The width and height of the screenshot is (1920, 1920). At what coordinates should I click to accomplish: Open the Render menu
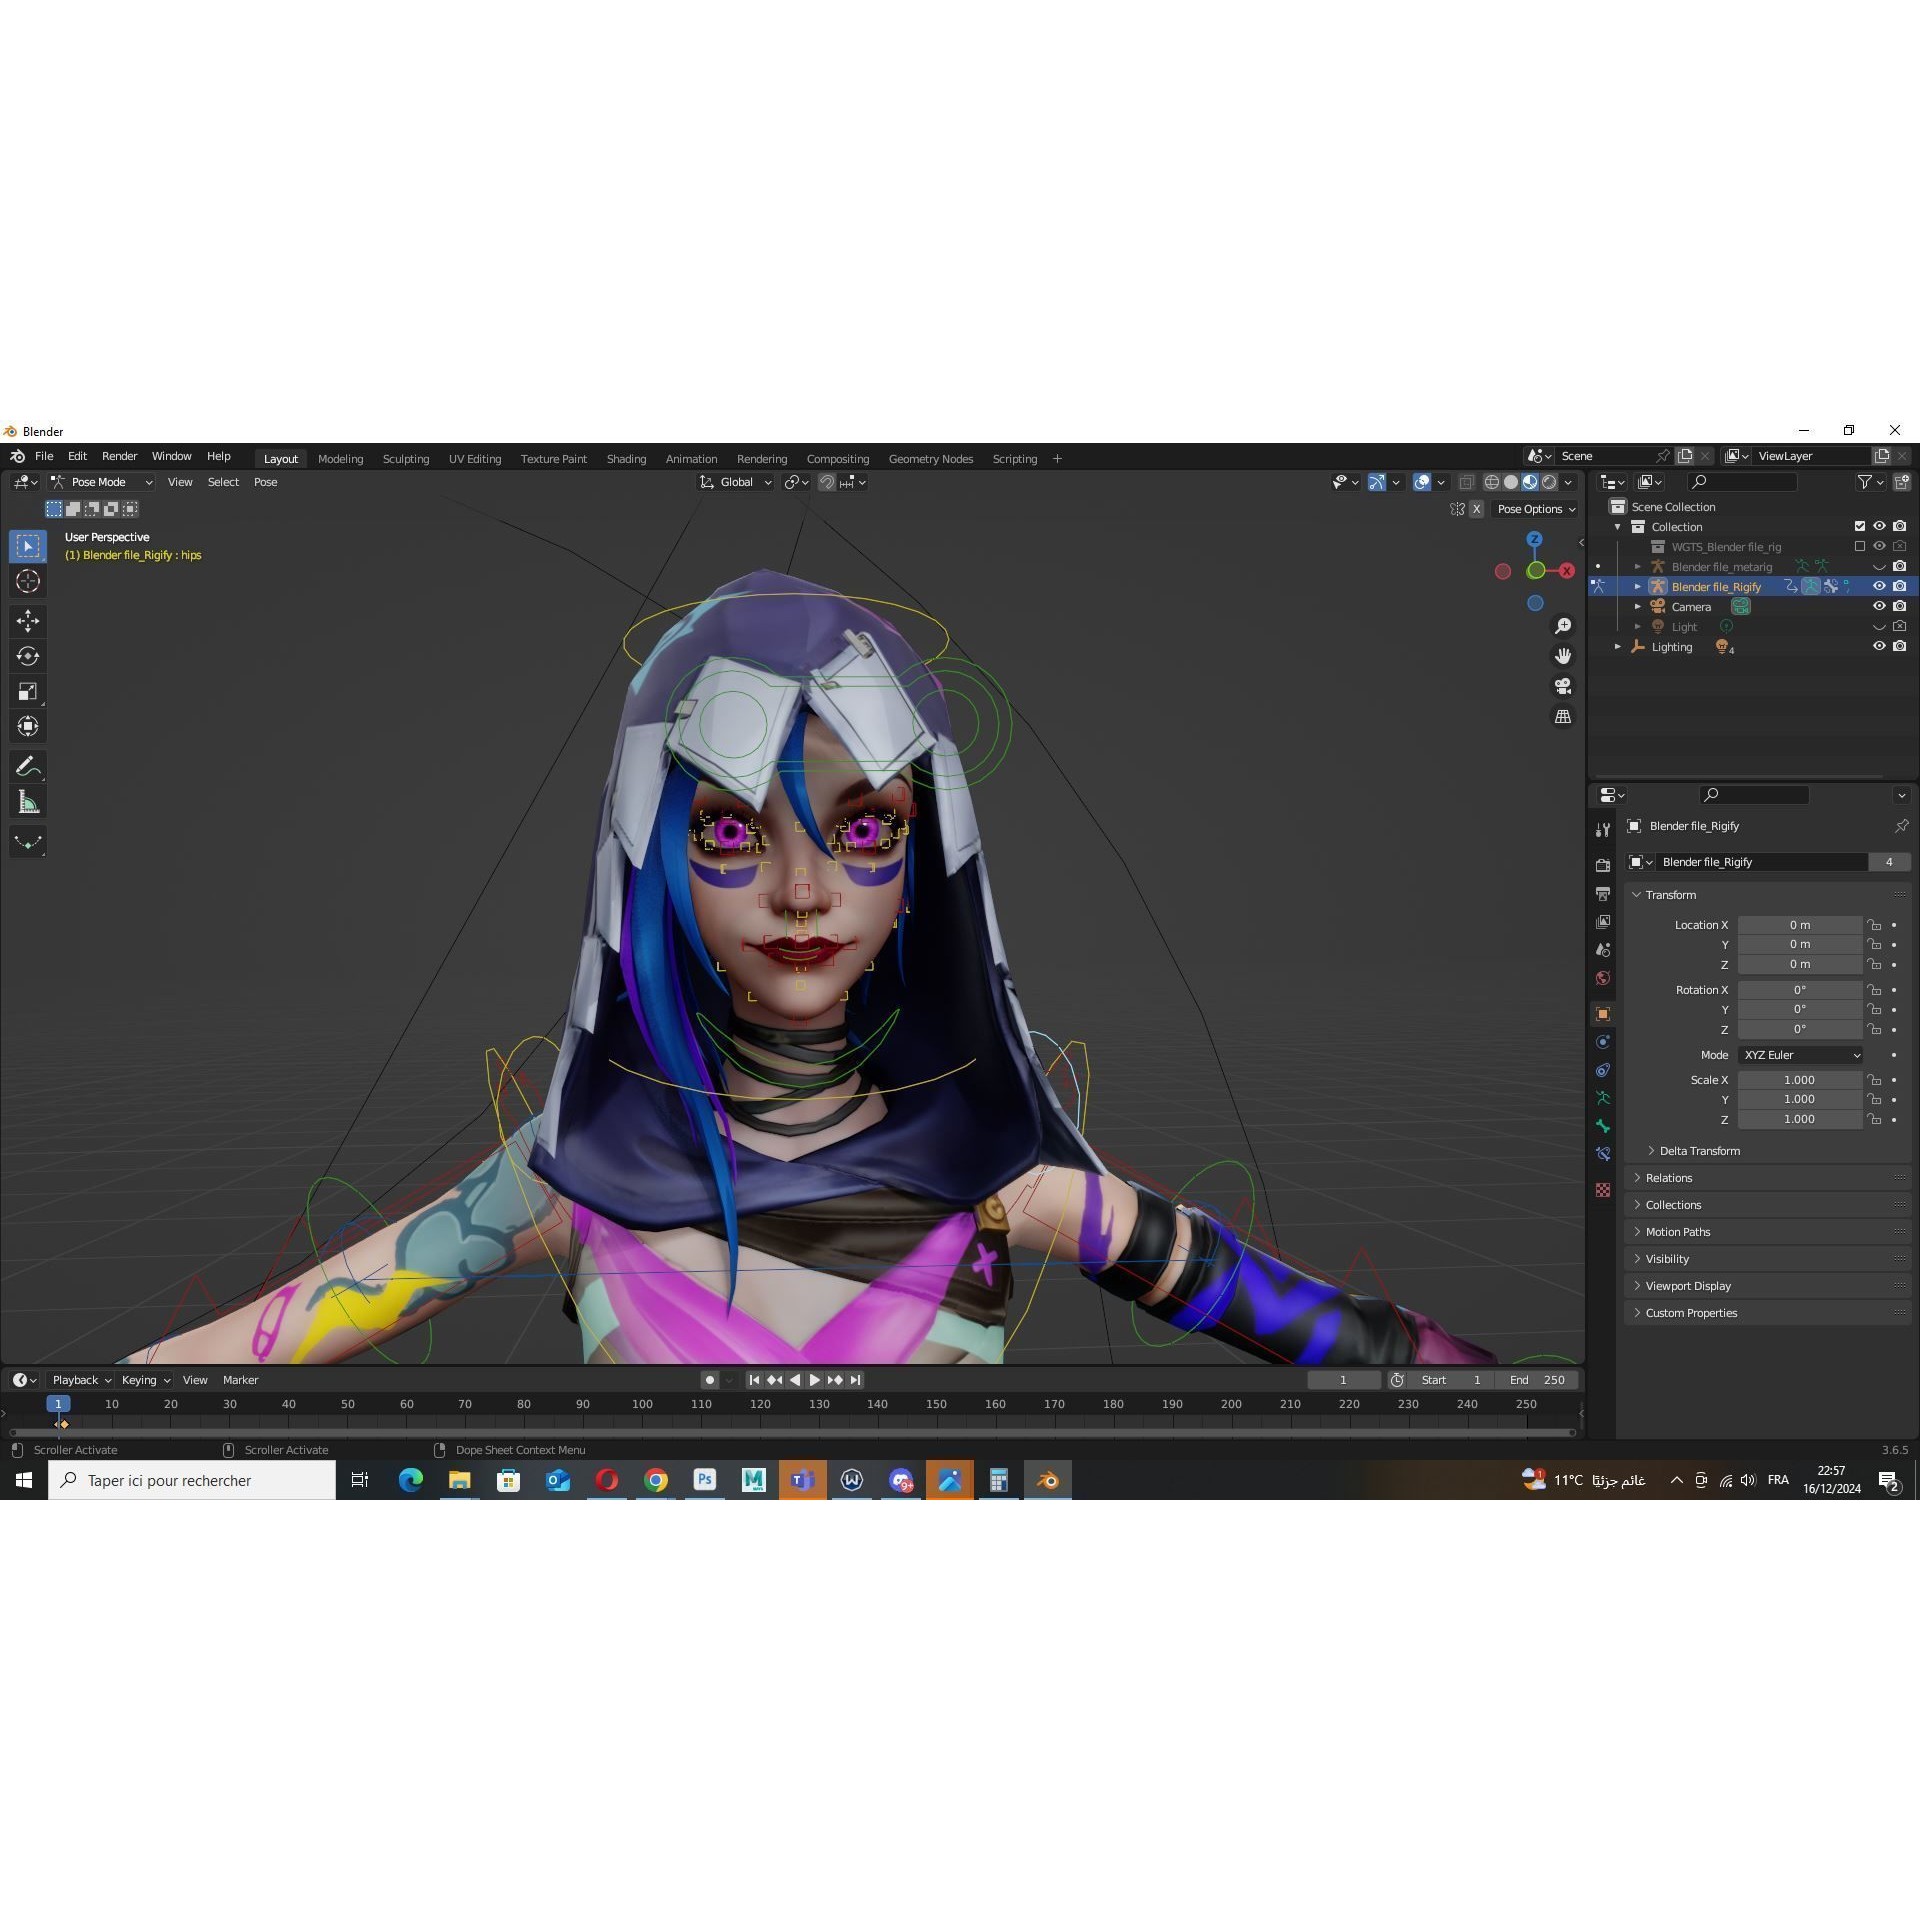point(119,456)
